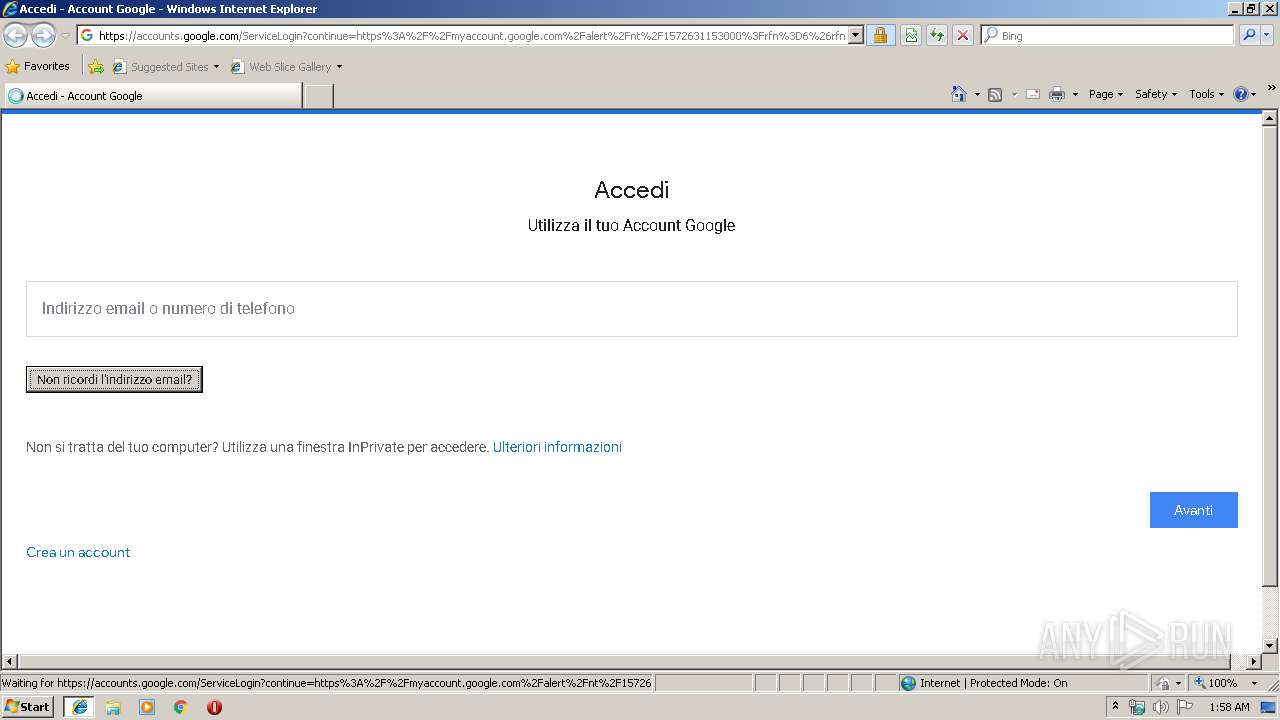Open the media player taskbar icon
This screenshot has height=720, width=1280.
point(147,707)
